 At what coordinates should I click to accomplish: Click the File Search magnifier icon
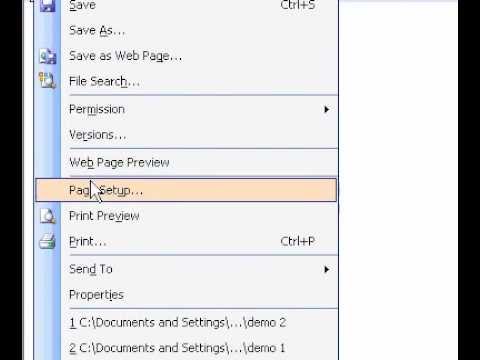pos(47,80)
